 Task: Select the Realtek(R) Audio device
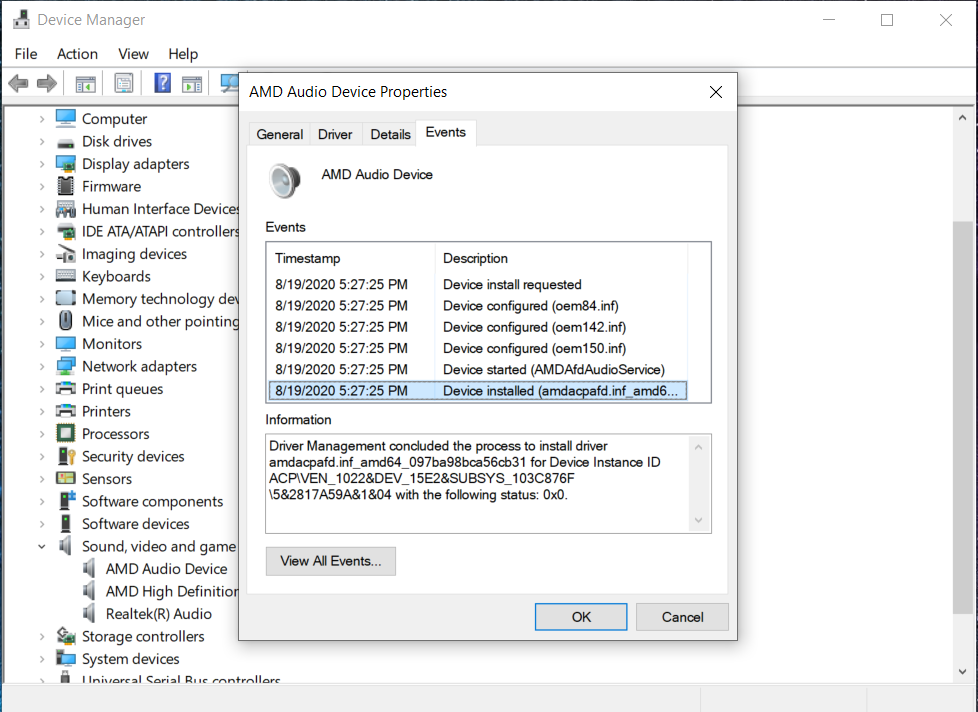click(158, 614)
